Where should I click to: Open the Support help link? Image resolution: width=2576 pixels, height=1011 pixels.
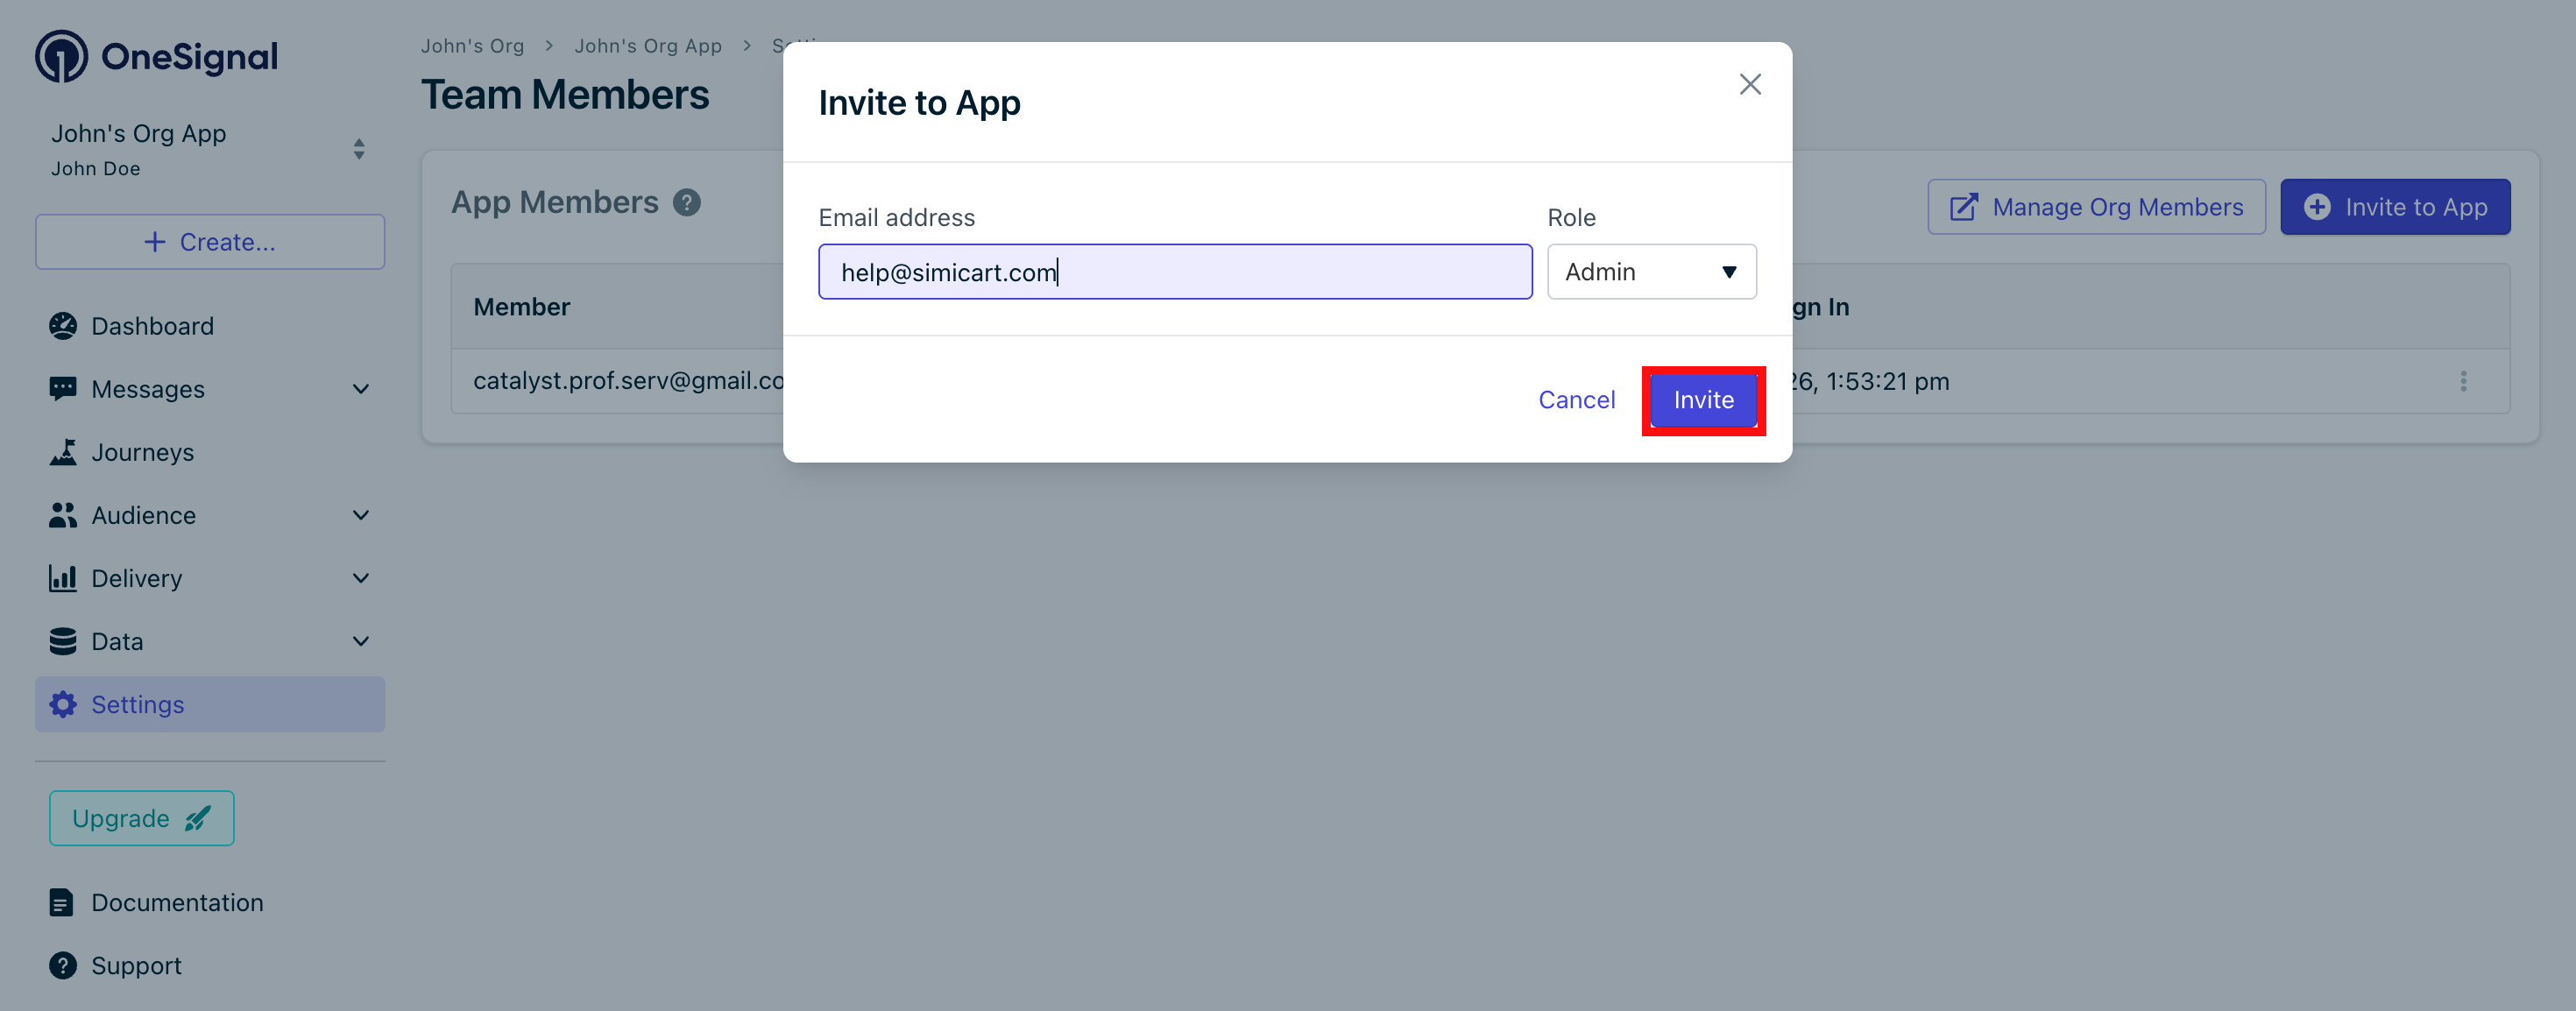tap(136, 965)
